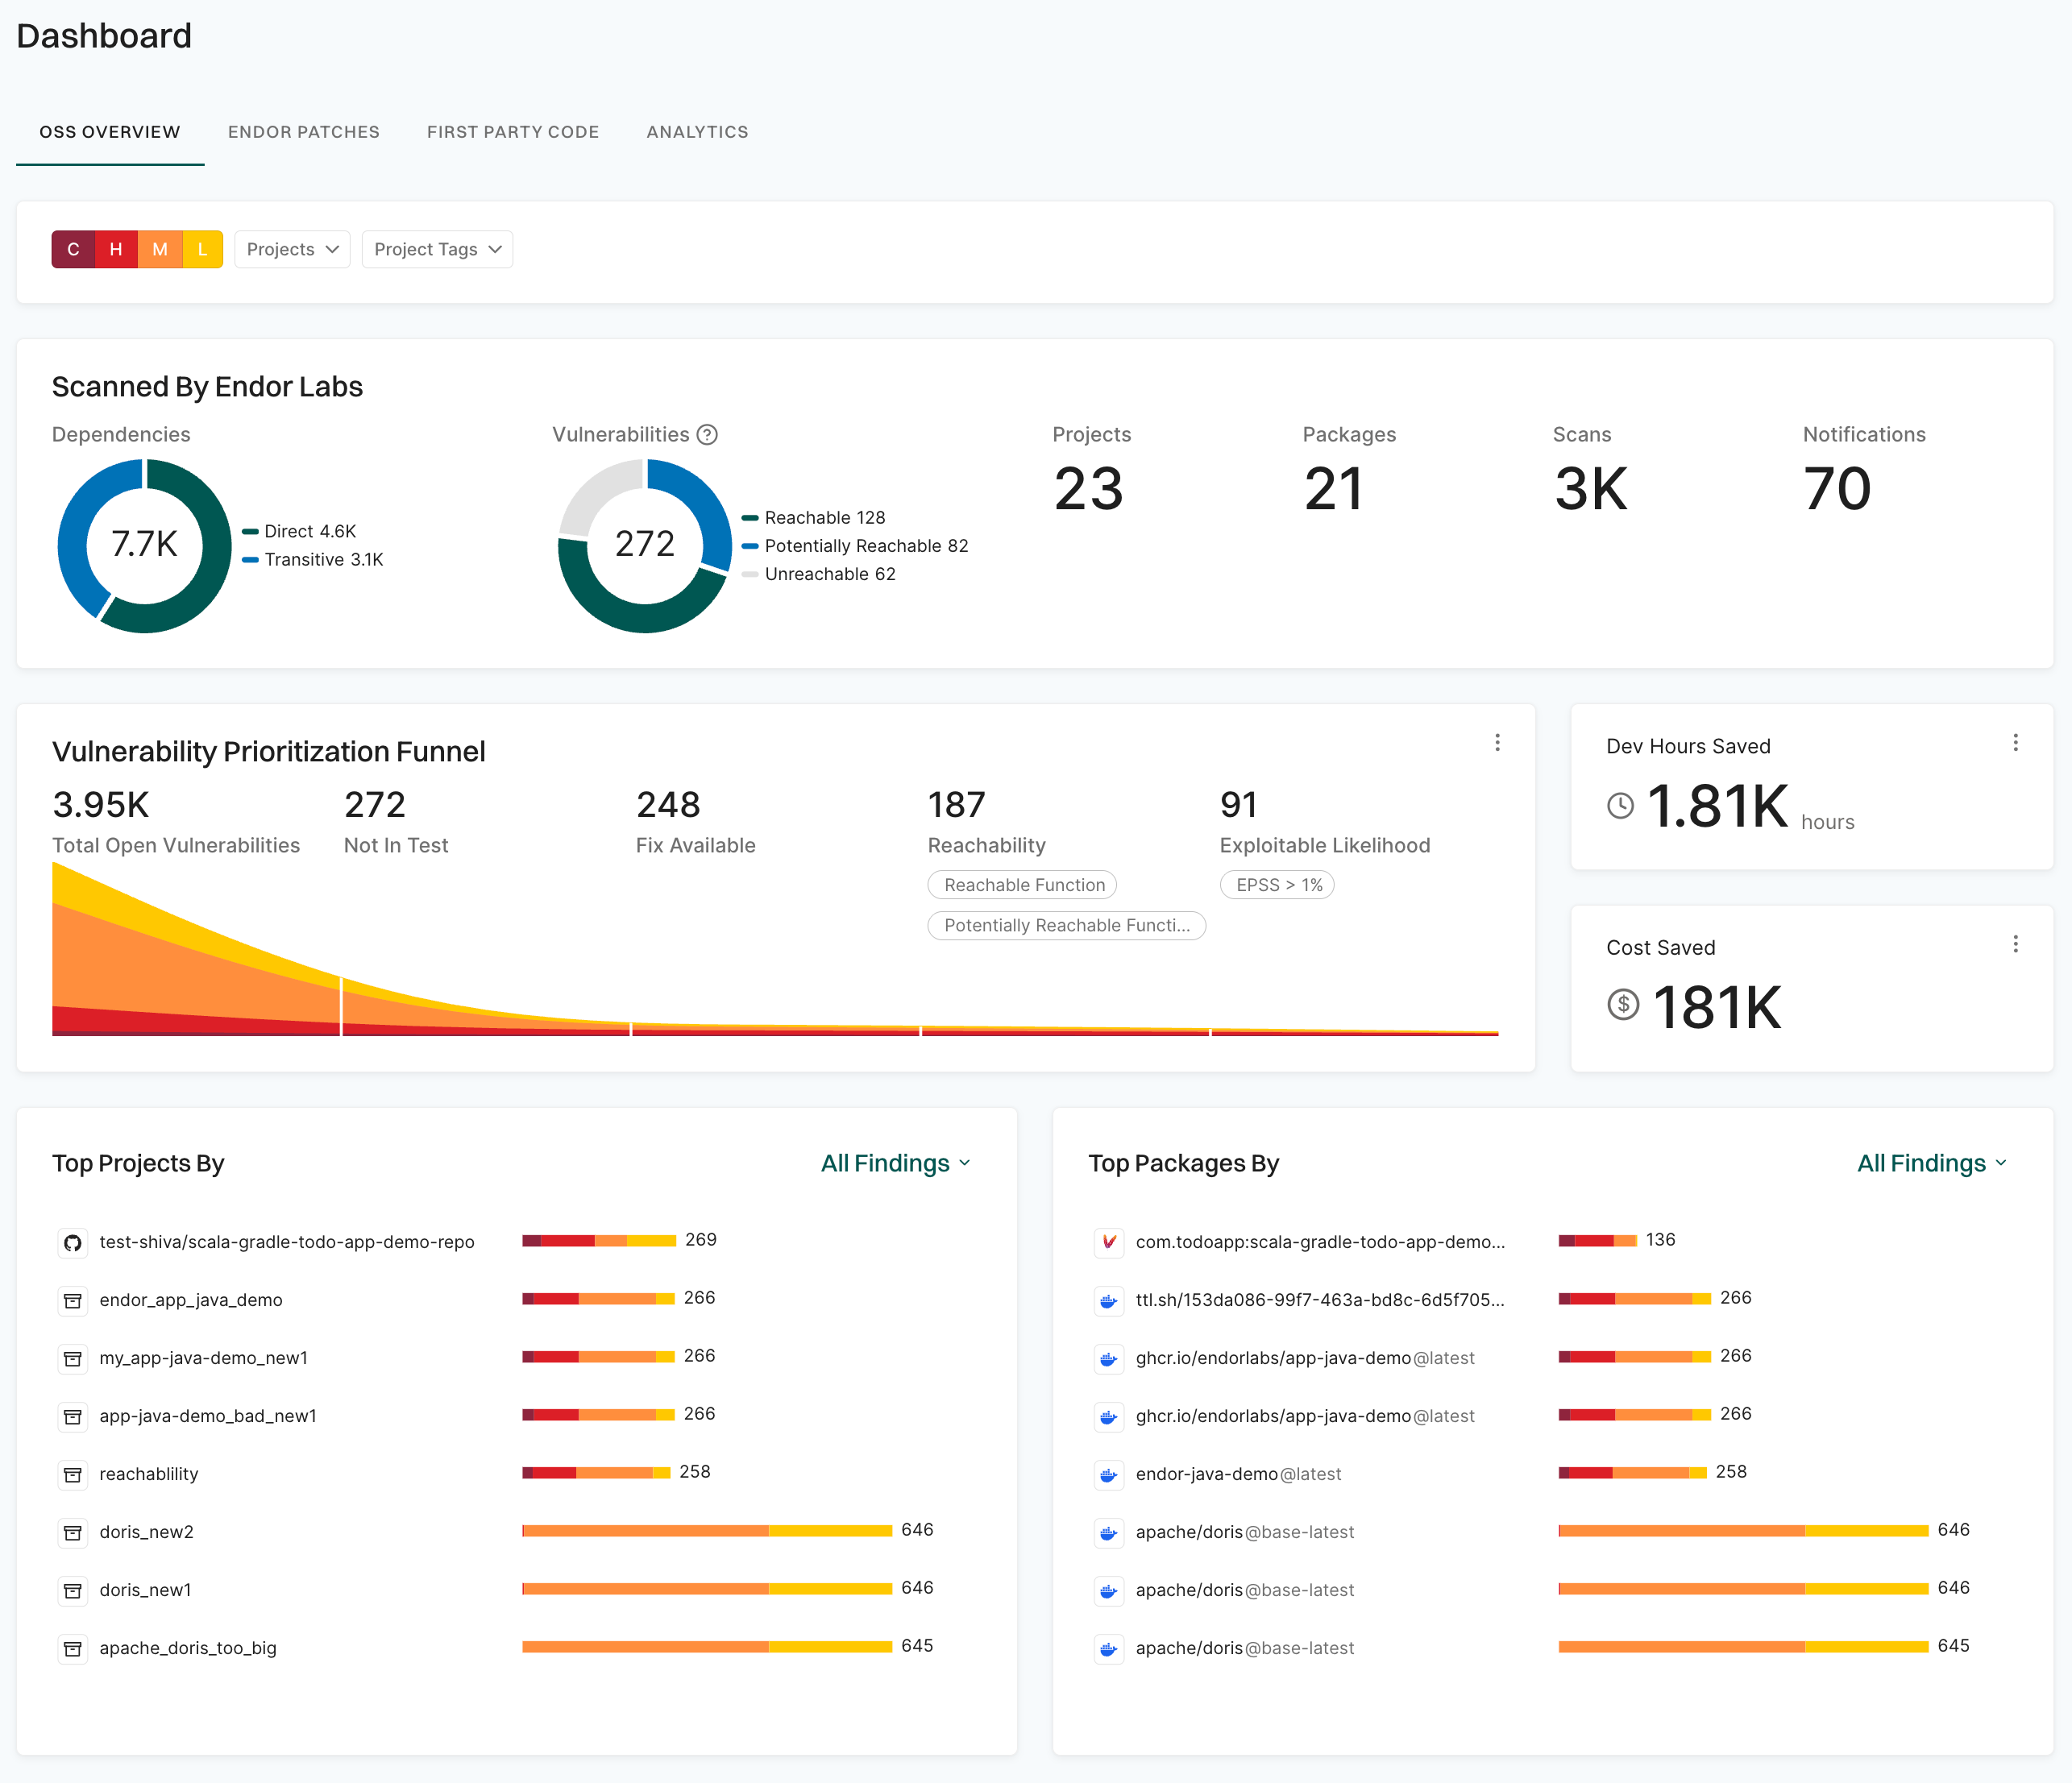
Task: Open All Findings dropdown in Top Projects By
Action: 895,1163
